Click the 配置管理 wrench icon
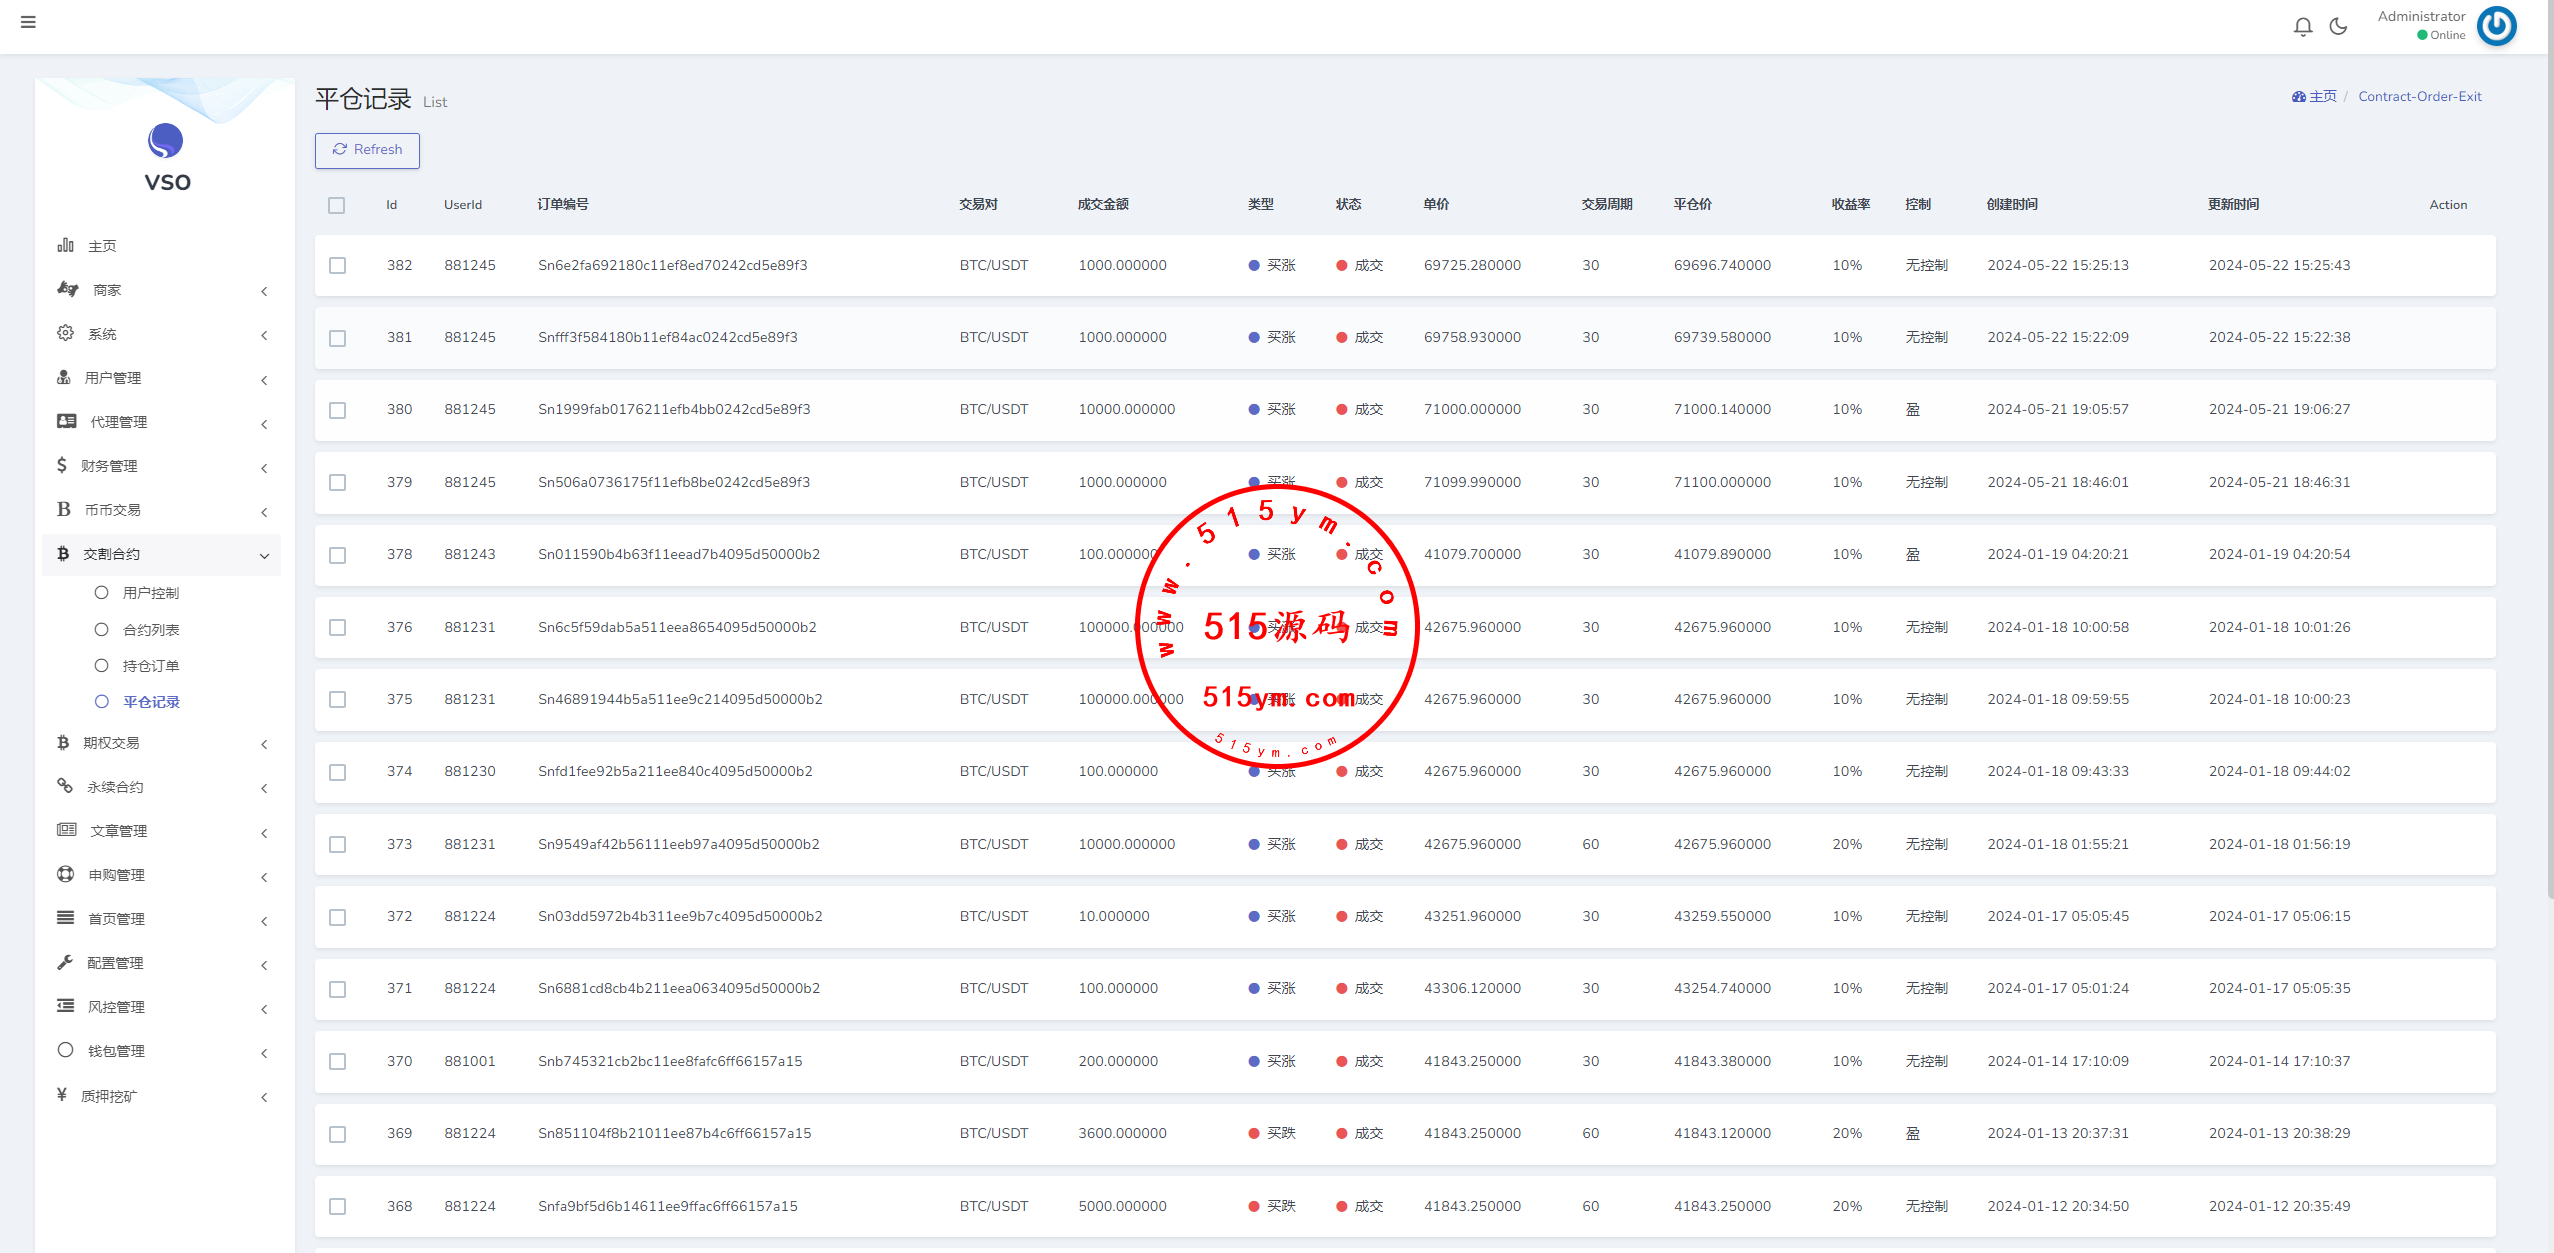 click(x=66, y=962)
